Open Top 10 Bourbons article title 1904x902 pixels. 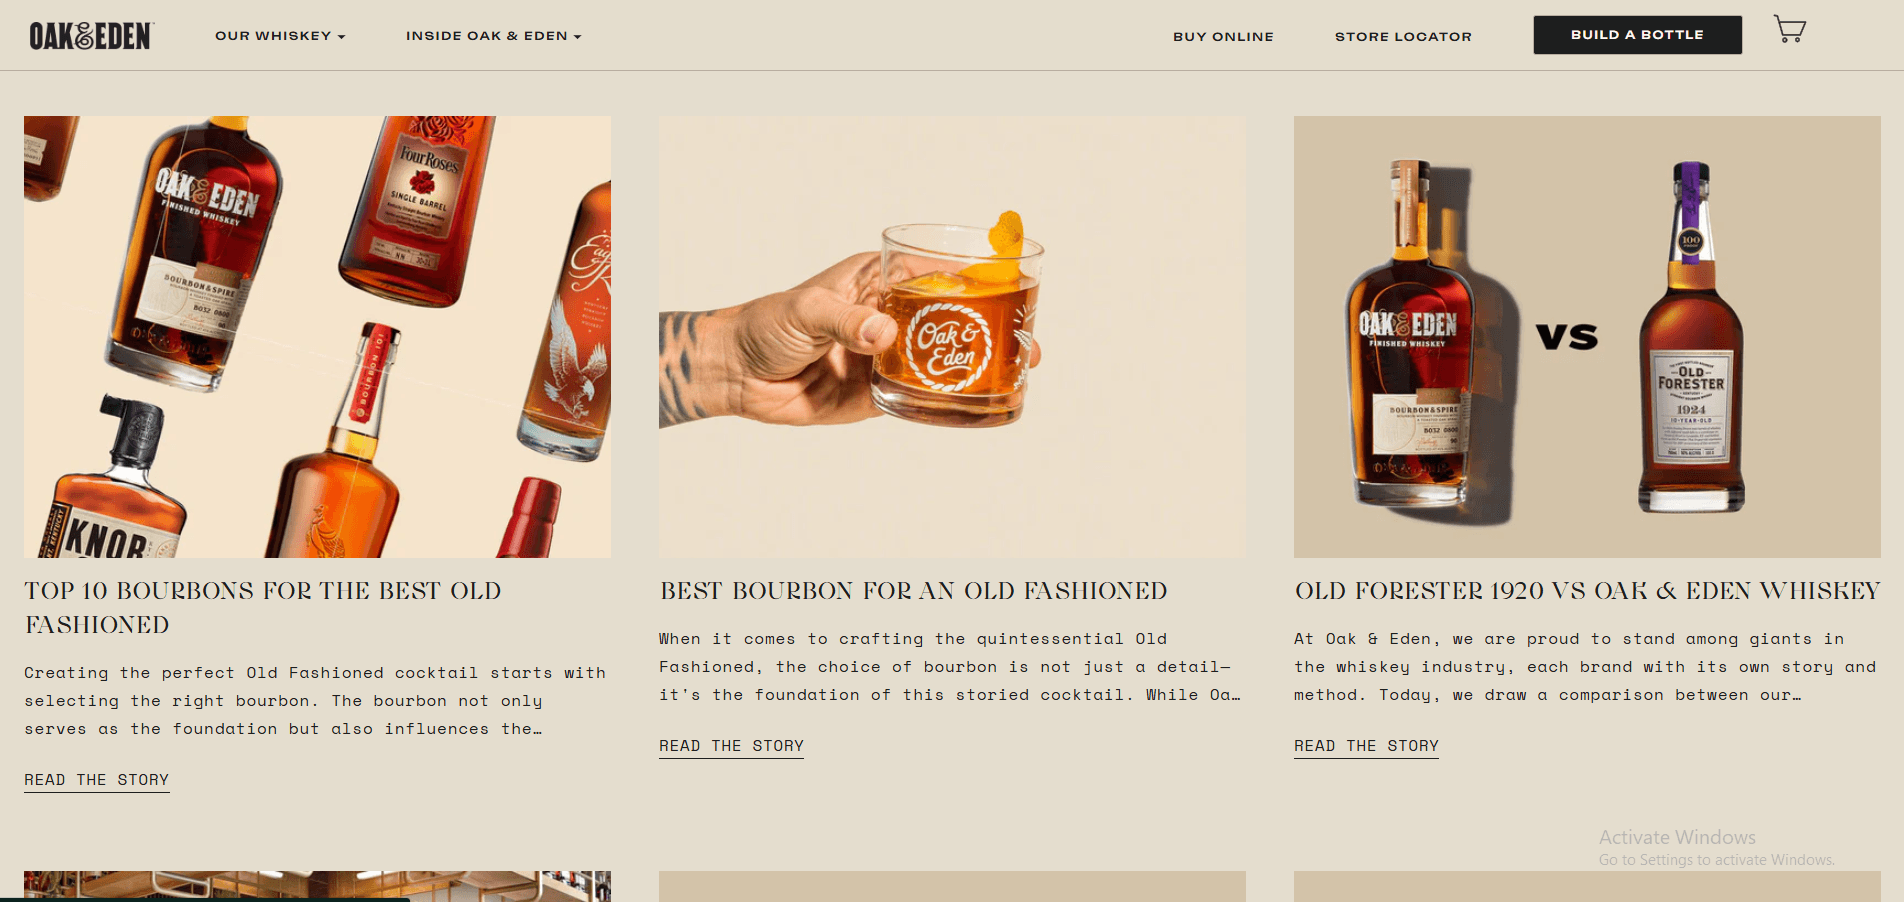263,608
